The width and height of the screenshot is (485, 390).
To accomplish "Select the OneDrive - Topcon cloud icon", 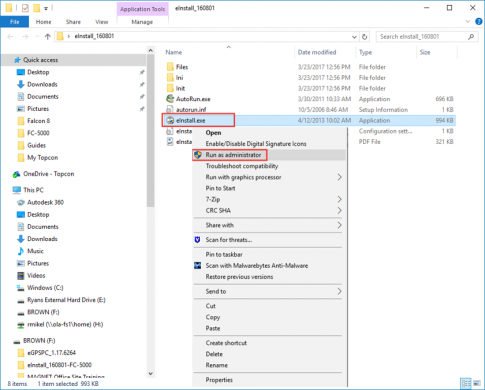I will pyautogui.click(x=16, y=174).
